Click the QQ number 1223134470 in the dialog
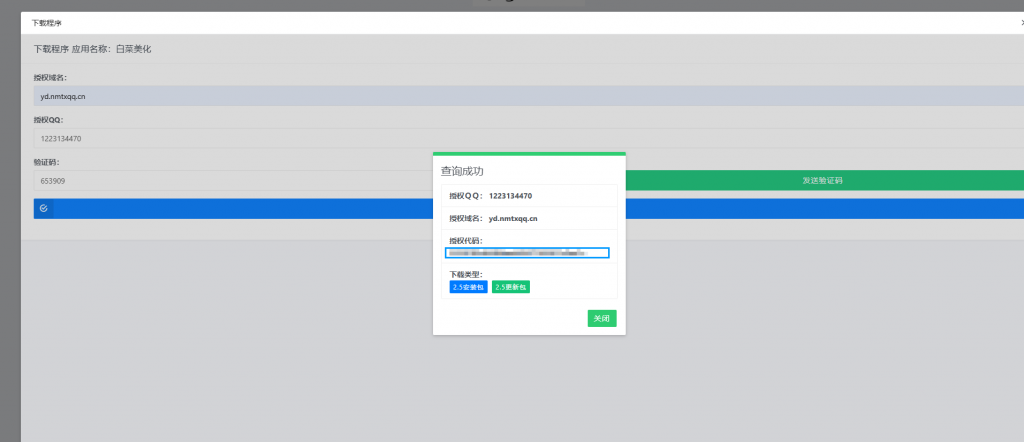 510,196
